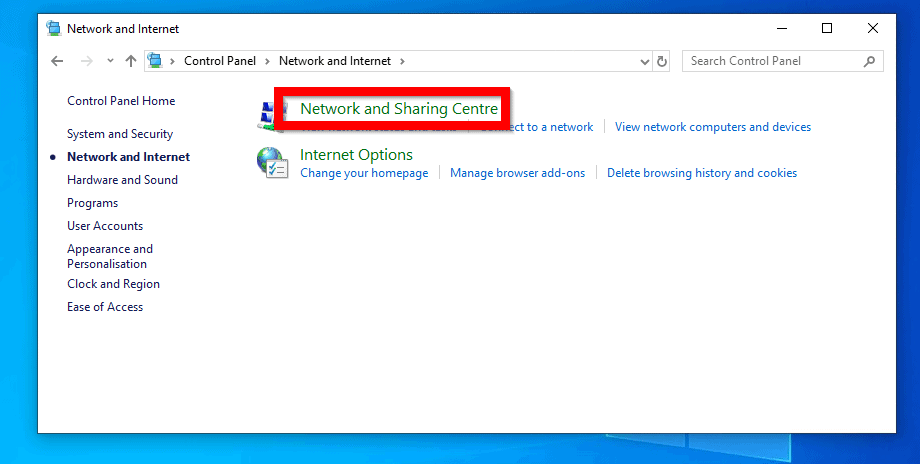Viewport: 920px width, 464px height.
Task: Click the Network and Sharing Centre icon
Action: (x=267, y=114)
